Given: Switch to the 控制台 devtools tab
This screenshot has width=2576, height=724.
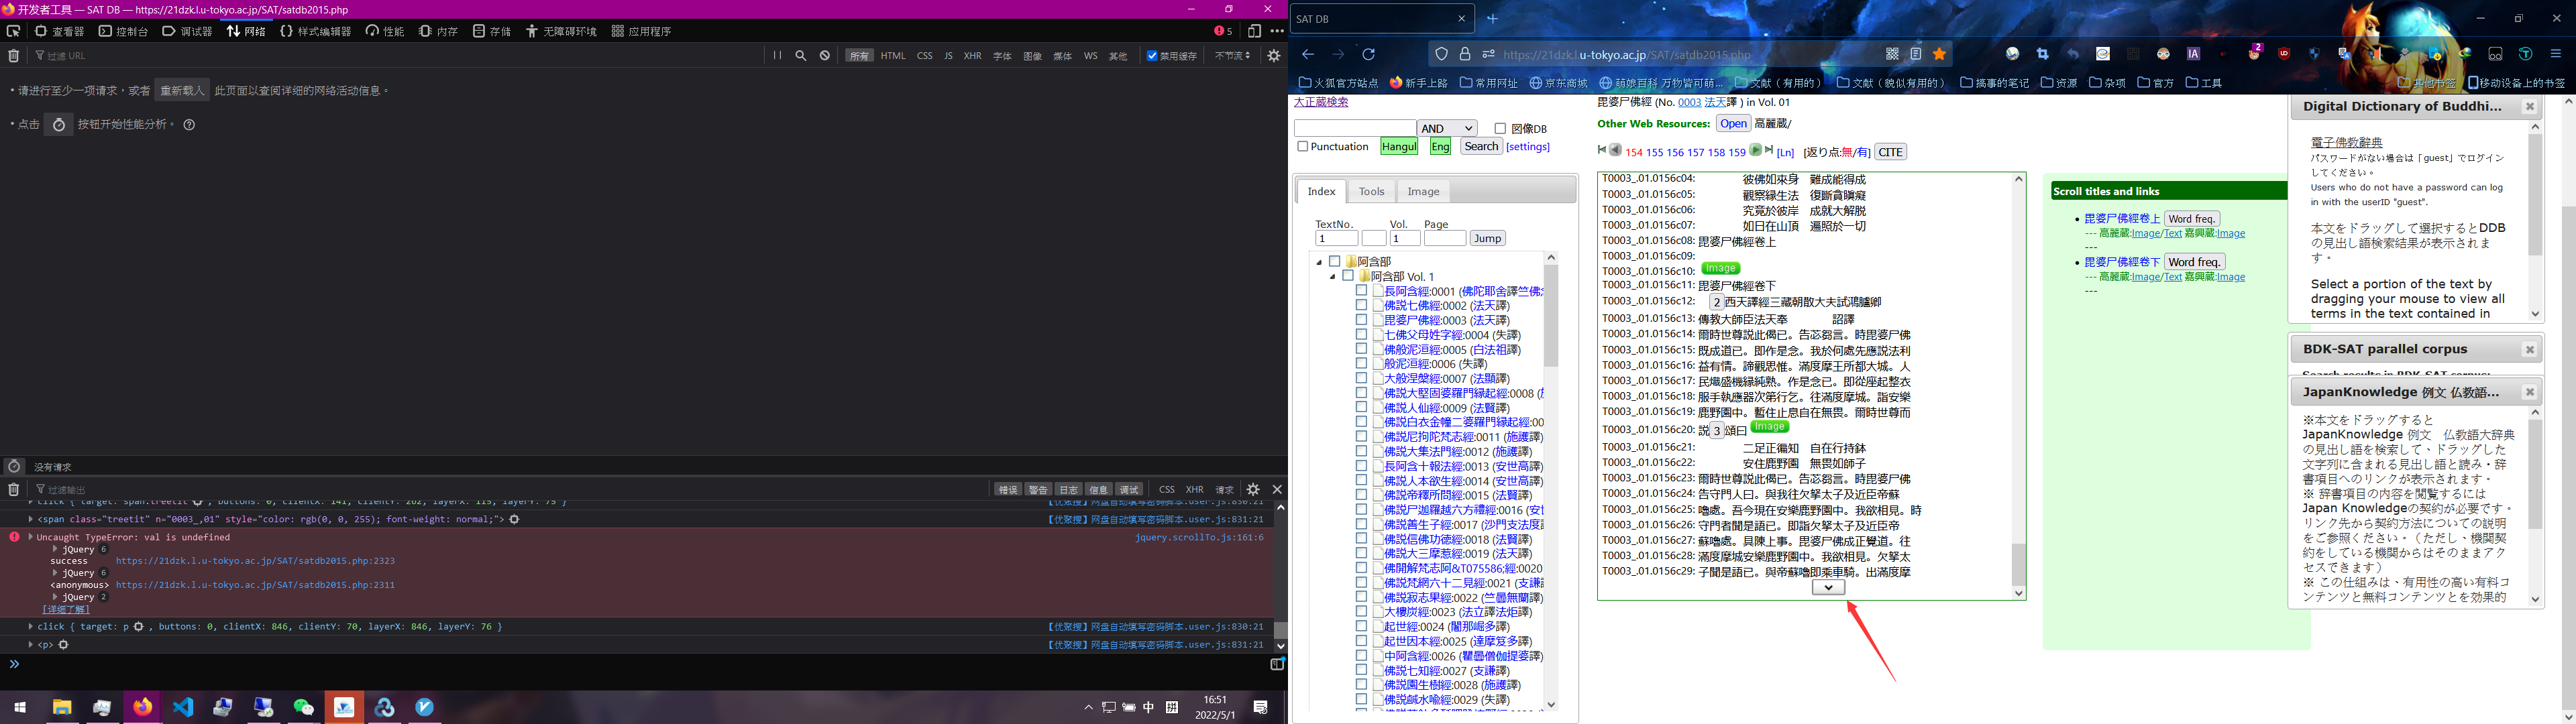Looking at the screenshot, I should (124, 31).
